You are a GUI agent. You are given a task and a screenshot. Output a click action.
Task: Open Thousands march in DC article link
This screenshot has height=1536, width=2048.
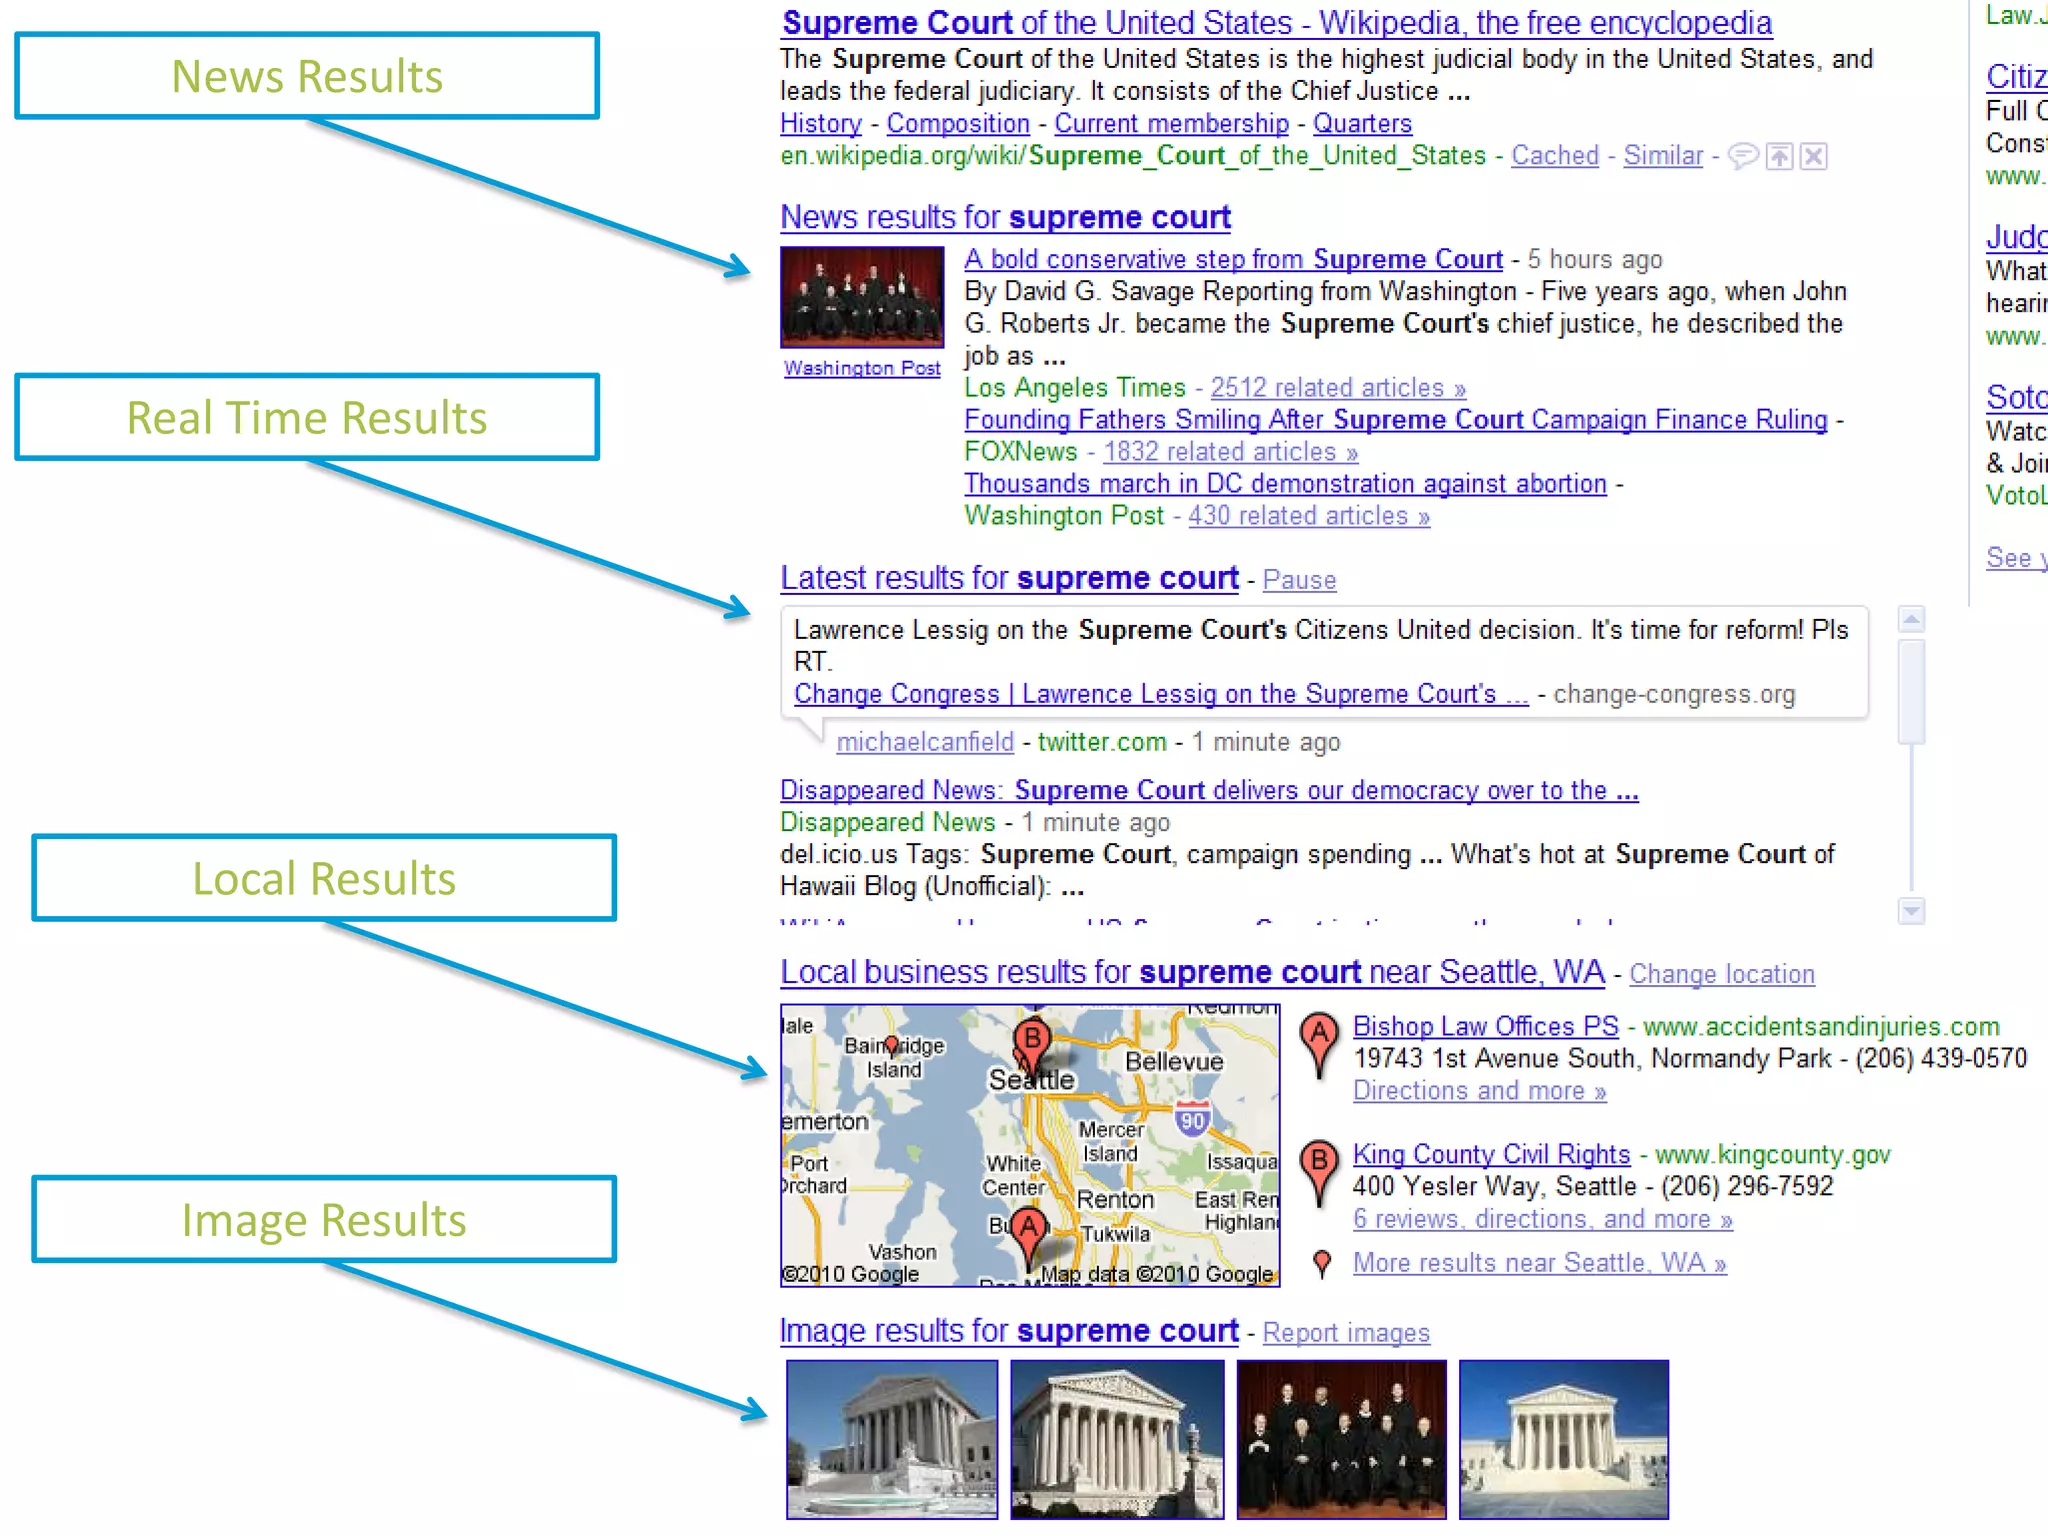(1285, 483)
